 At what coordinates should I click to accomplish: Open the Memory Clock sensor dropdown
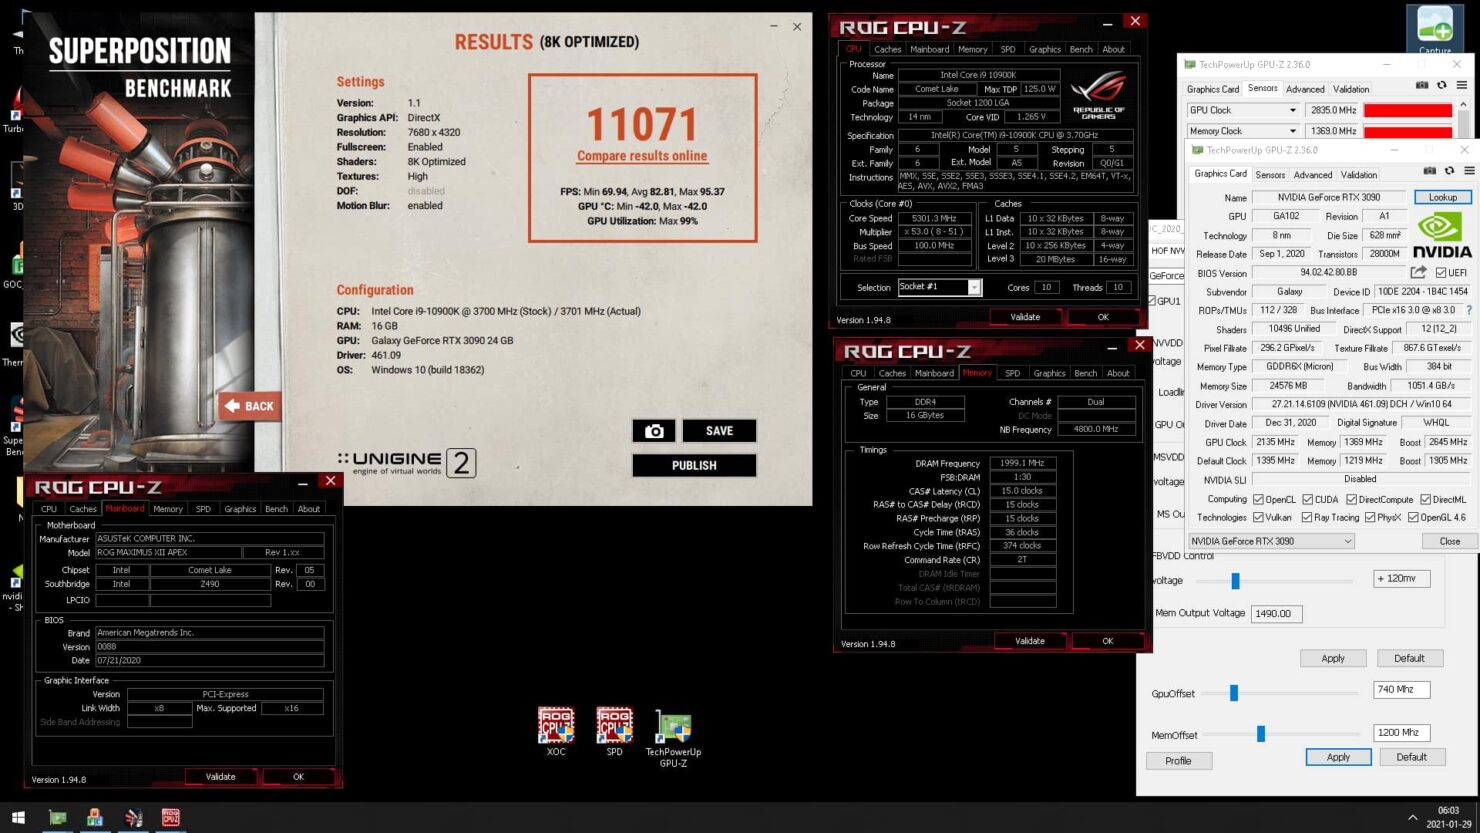coord(1242,131)
